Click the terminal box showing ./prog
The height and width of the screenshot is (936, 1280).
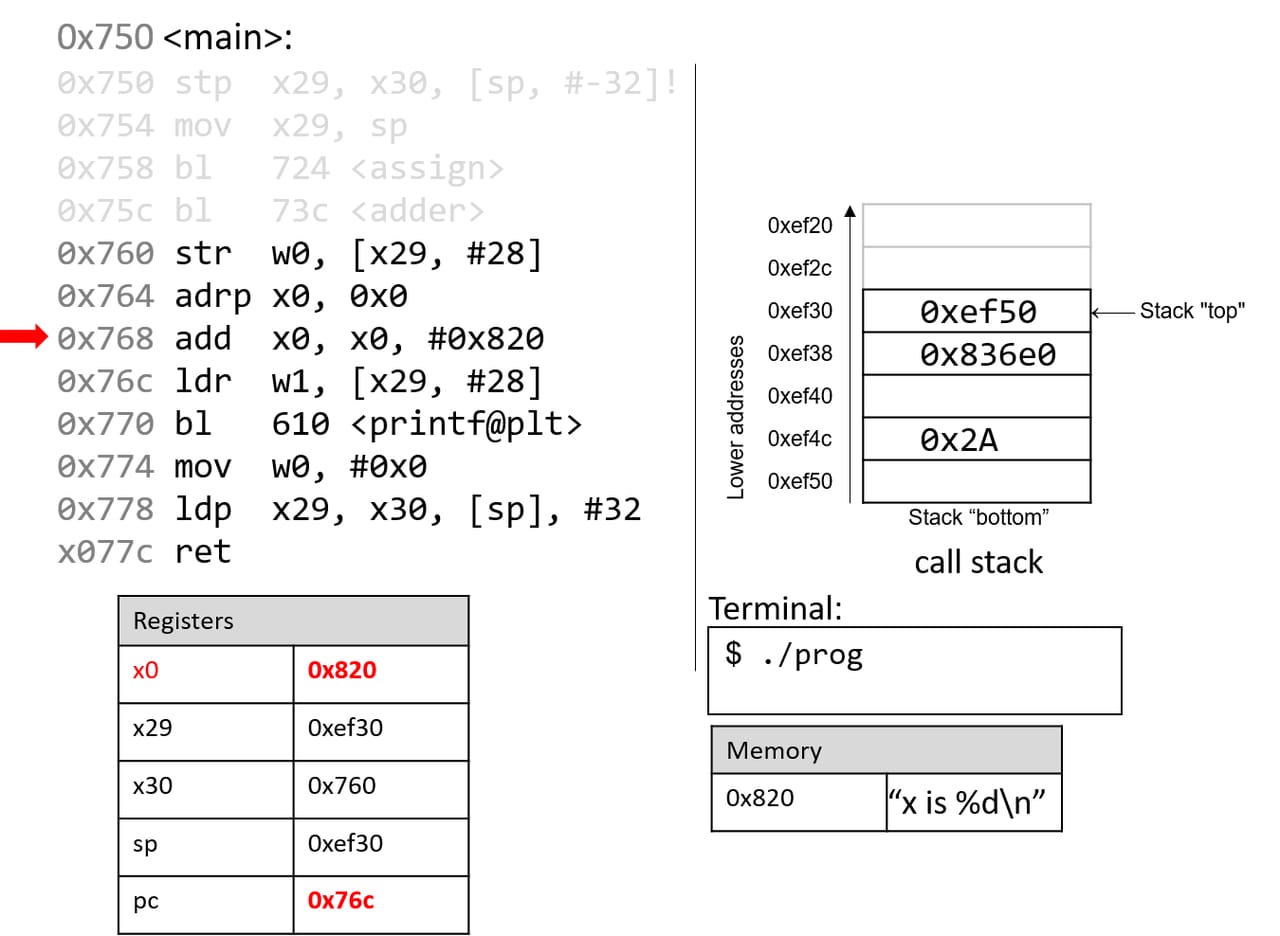click(x=914, y=670)
